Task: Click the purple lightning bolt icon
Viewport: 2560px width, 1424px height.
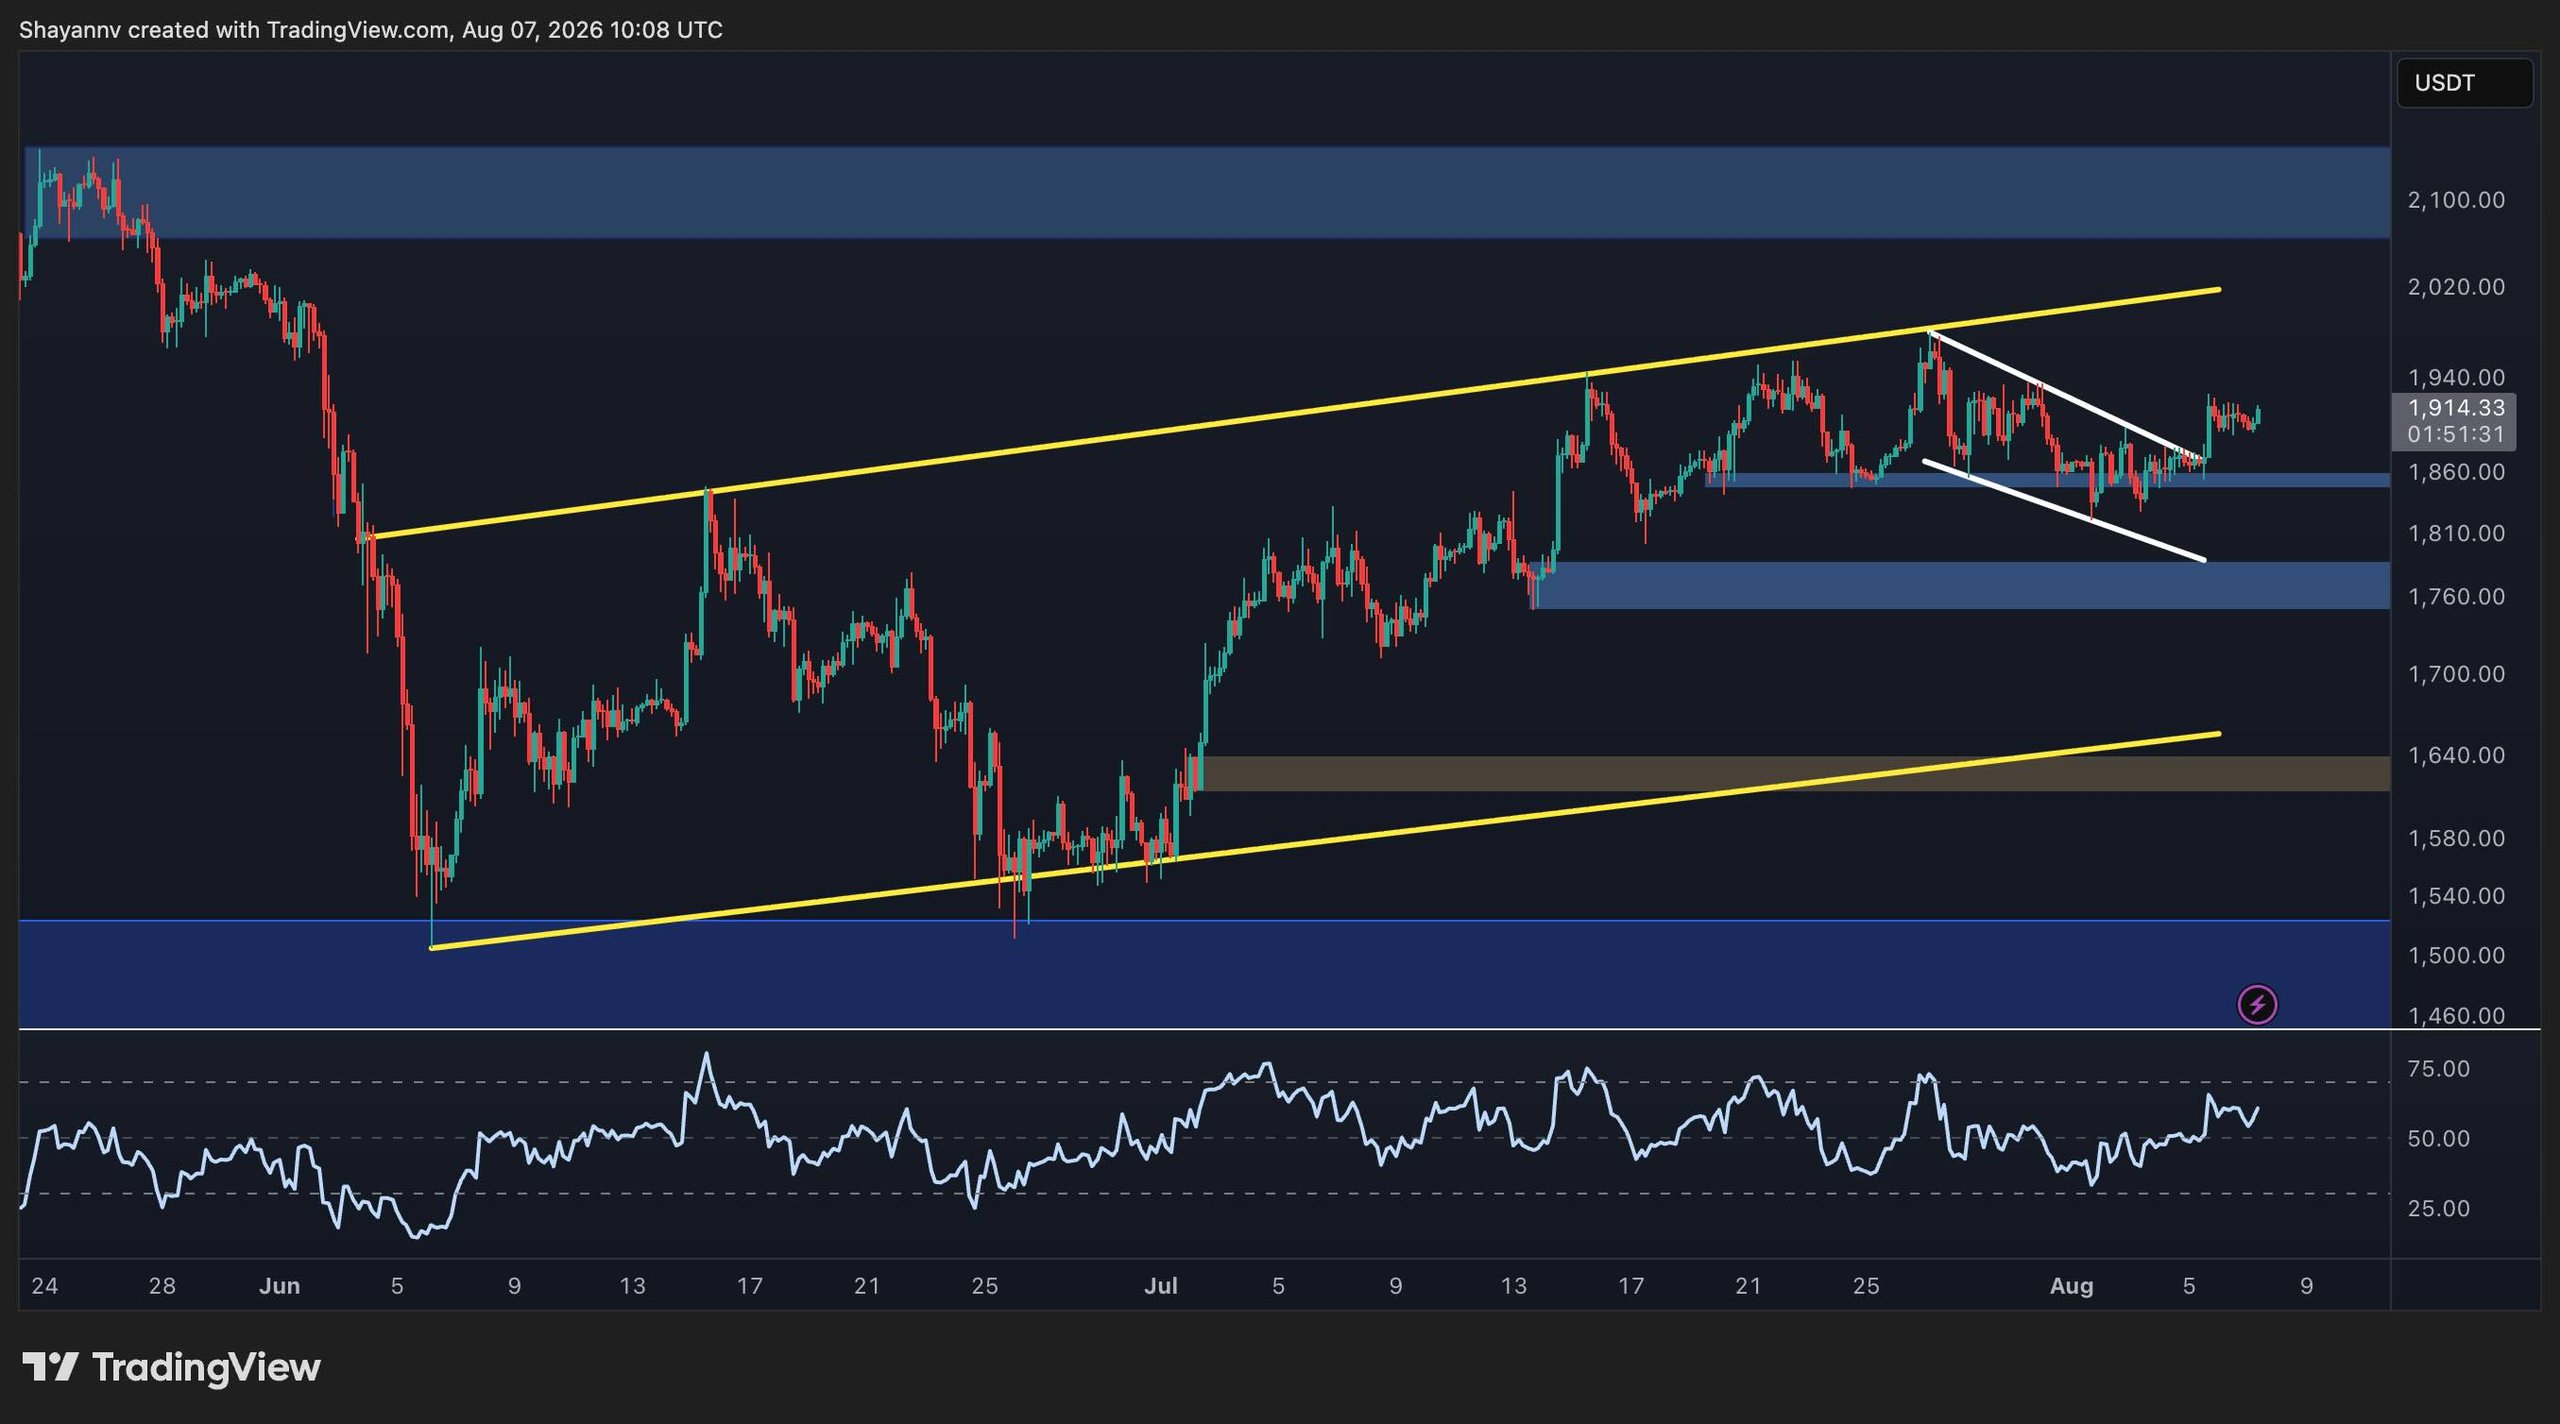Action: (2257, 1004)
